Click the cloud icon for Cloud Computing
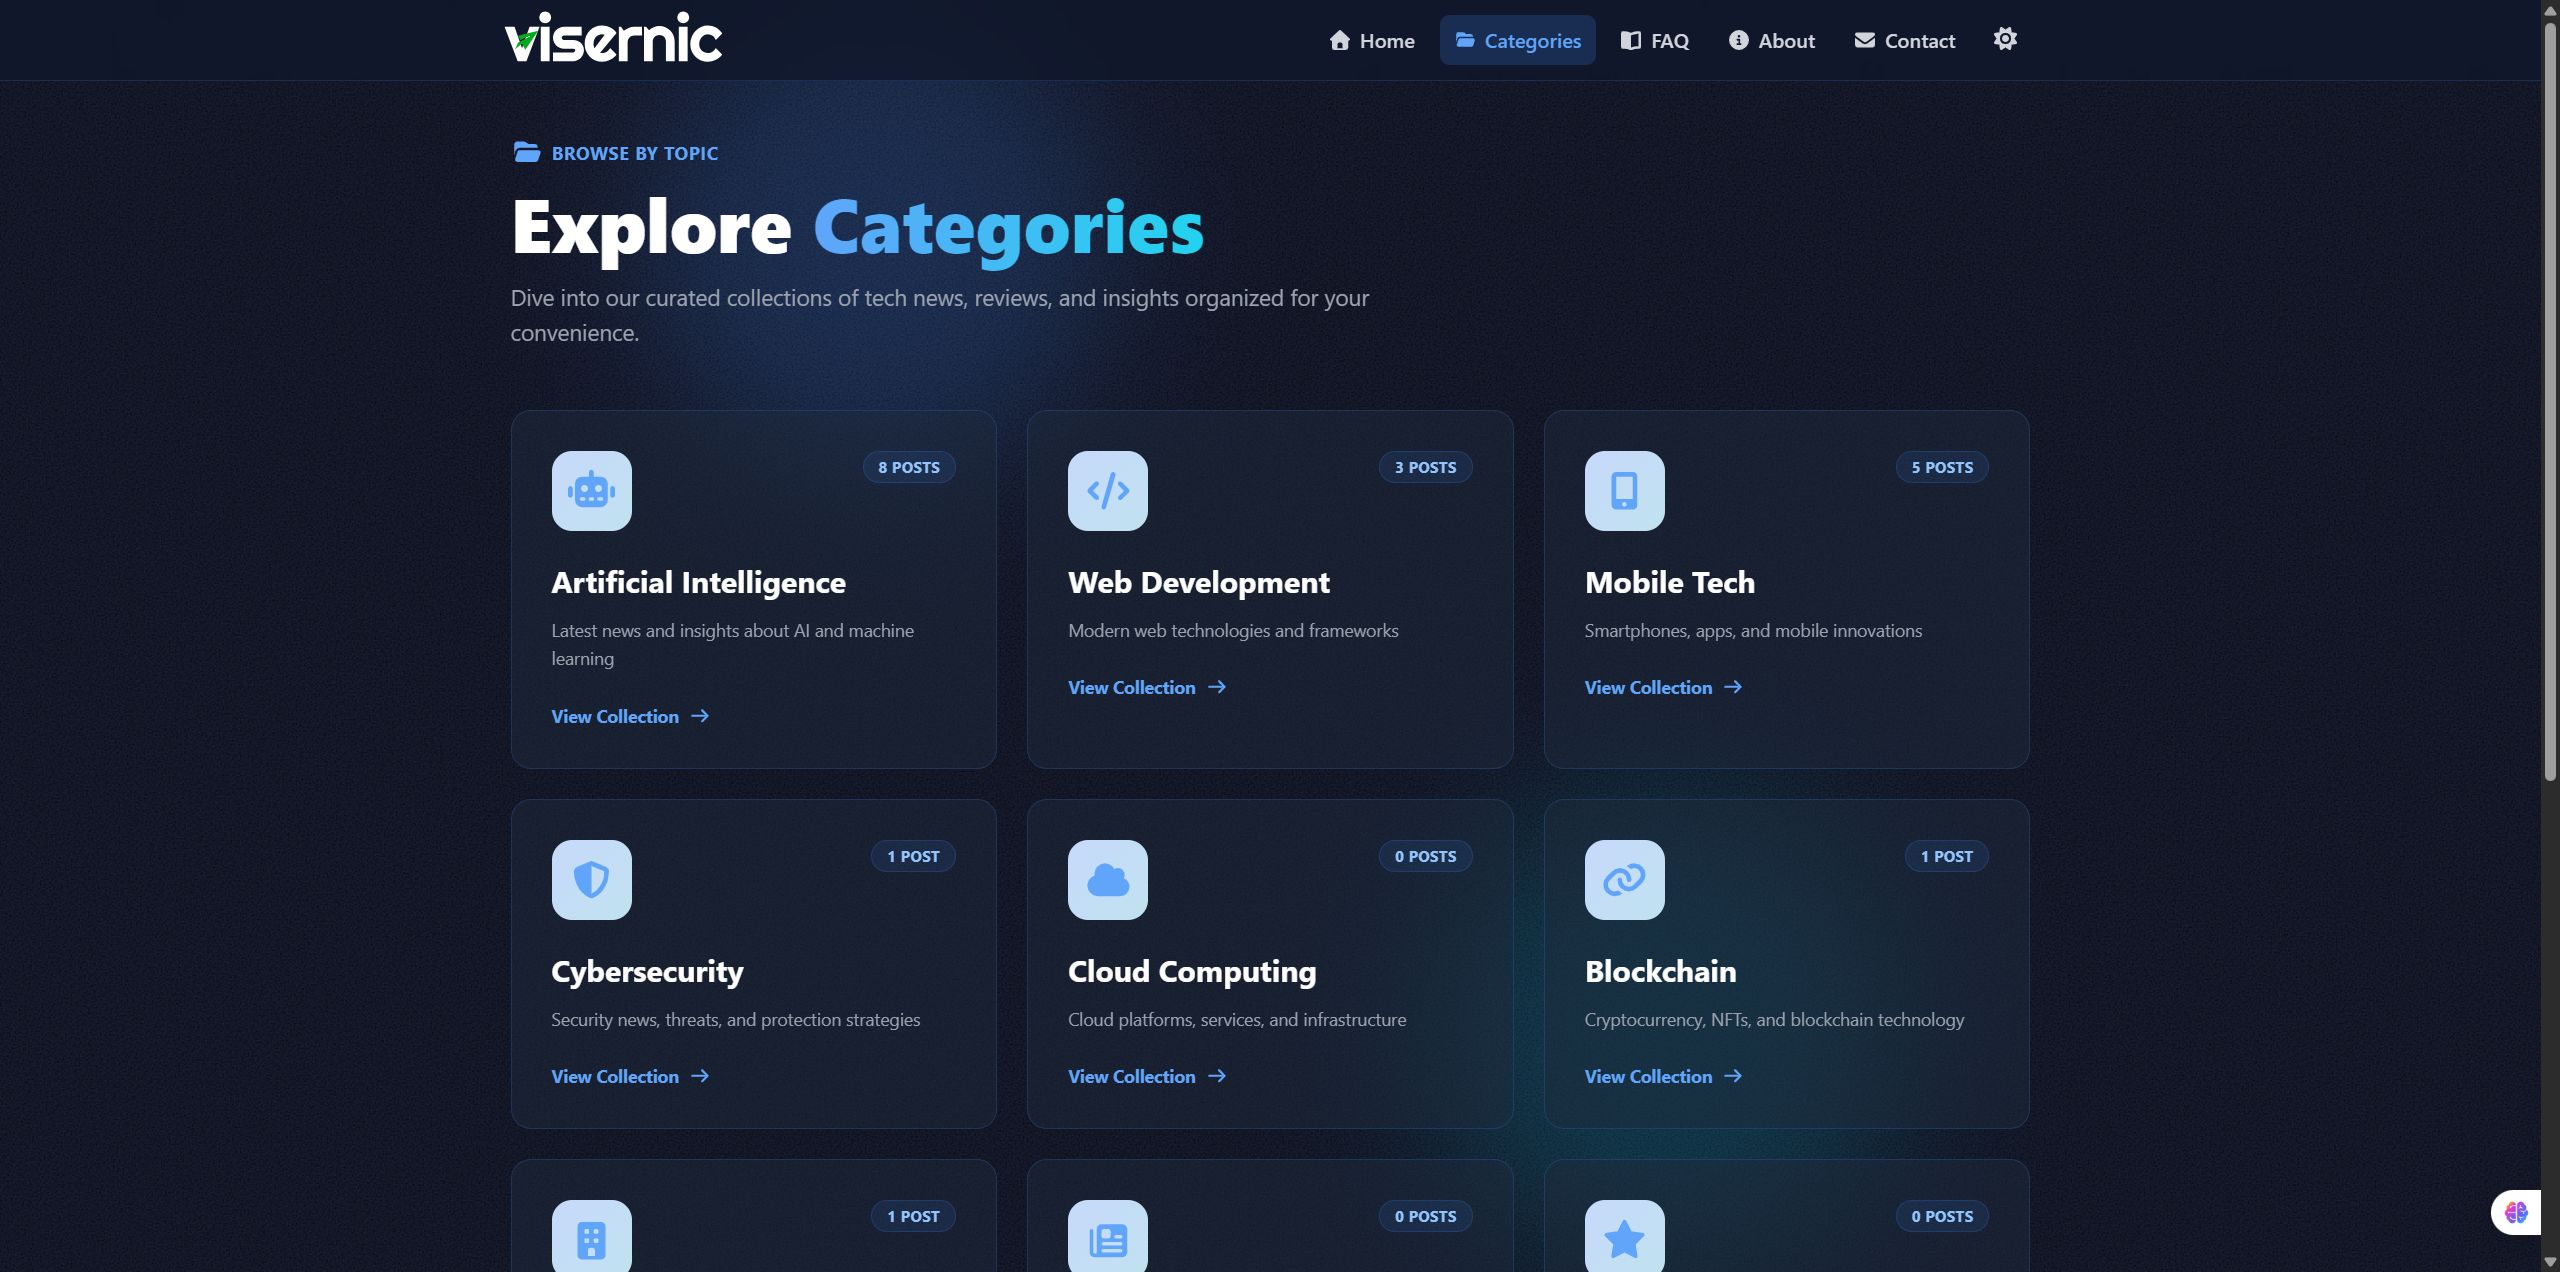The height and width of the screenshot is (1272, 2560). 1107,879
